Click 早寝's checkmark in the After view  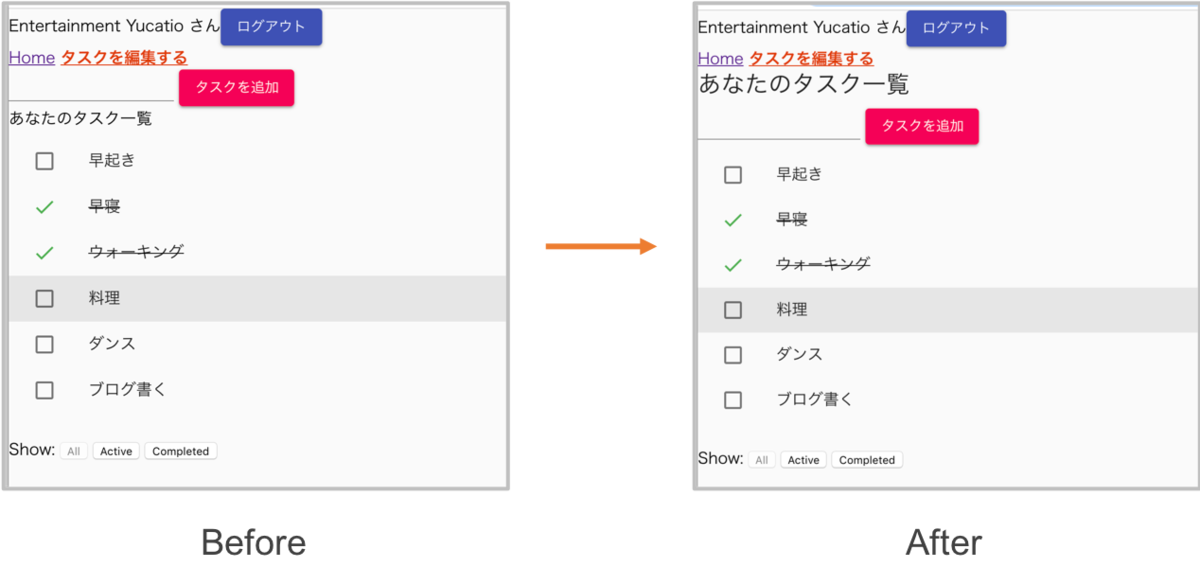(732, 219)
